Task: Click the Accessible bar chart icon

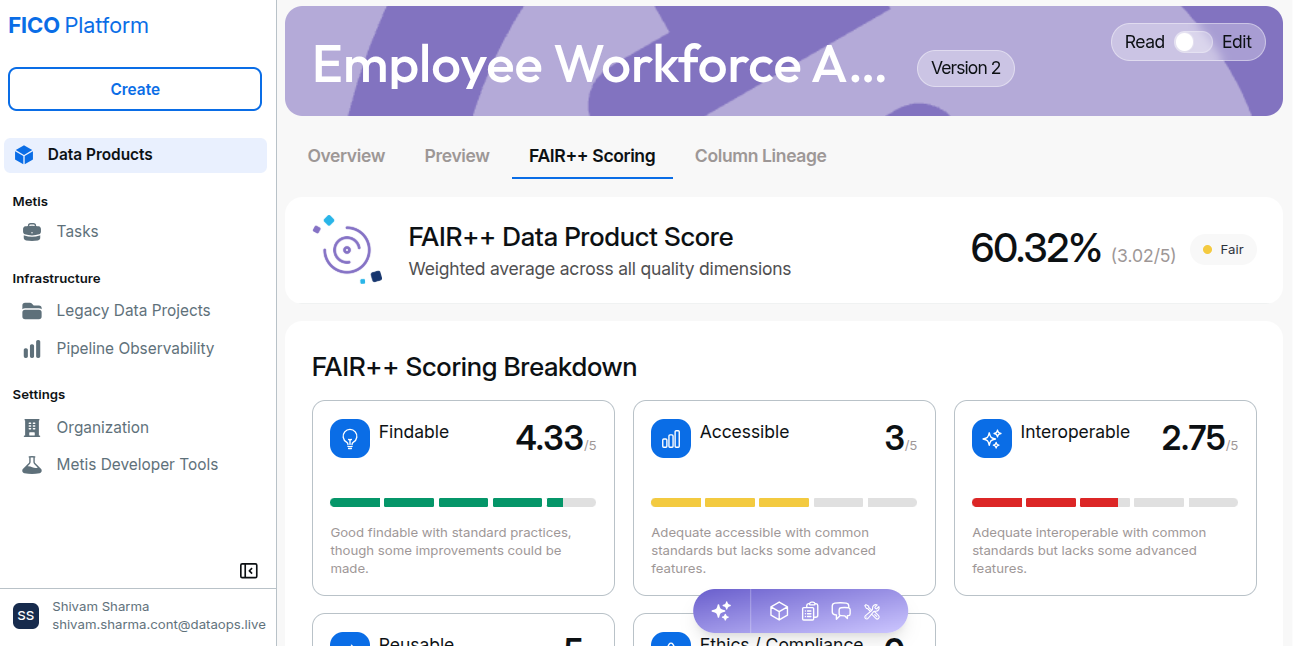Action: click(671, 438)
